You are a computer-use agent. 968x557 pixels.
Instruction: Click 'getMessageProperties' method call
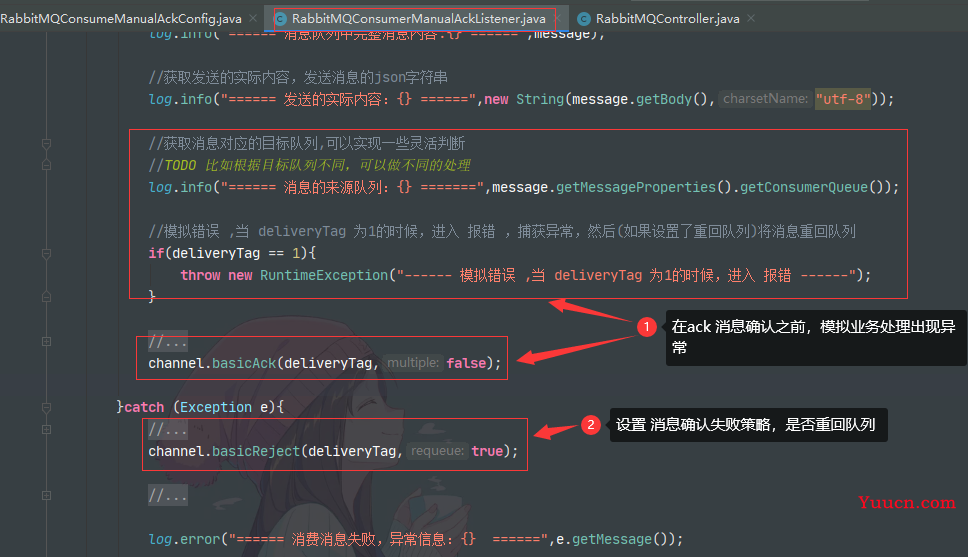pyautogui.click(x=636, y=187)
